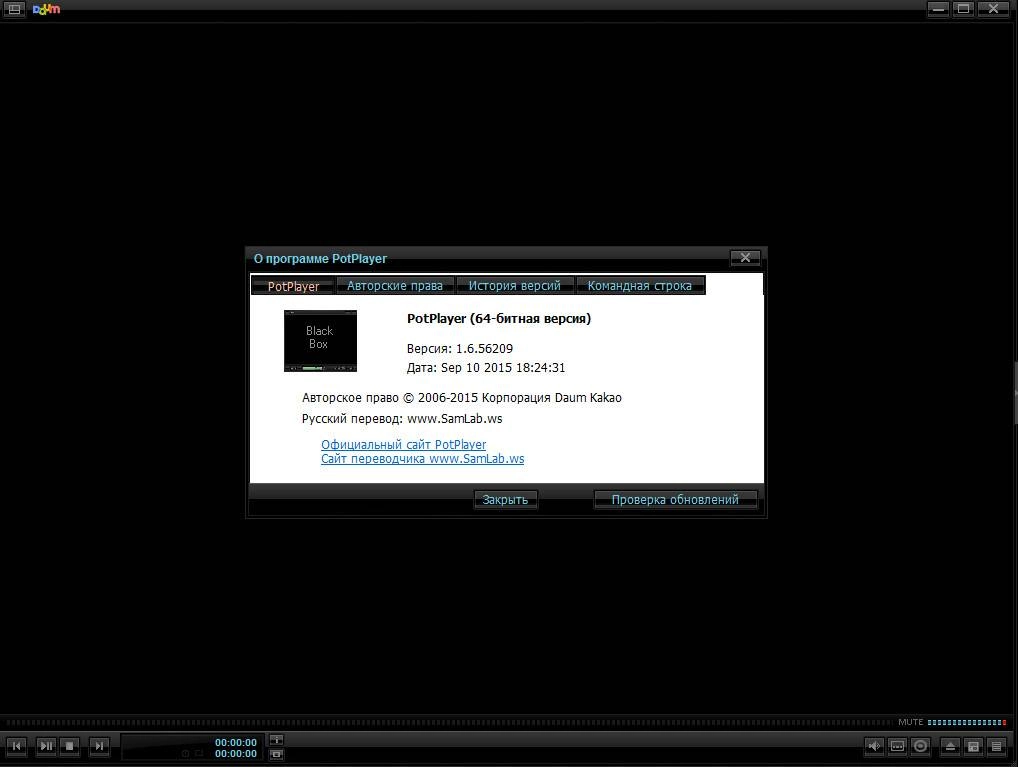Image resolution: width=1018 pixels, height=767 pixels.
Task: Toggle the playlist with the list icon
Action: tap(996, 746)
